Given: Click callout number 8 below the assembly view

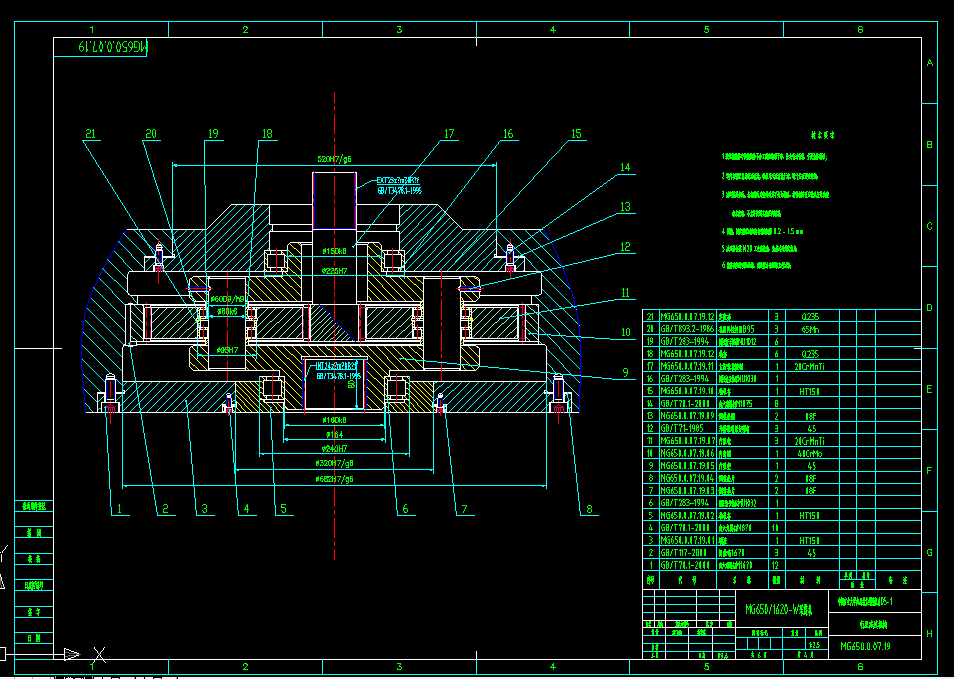Looking at the screenshot, I should click(589, 509).
